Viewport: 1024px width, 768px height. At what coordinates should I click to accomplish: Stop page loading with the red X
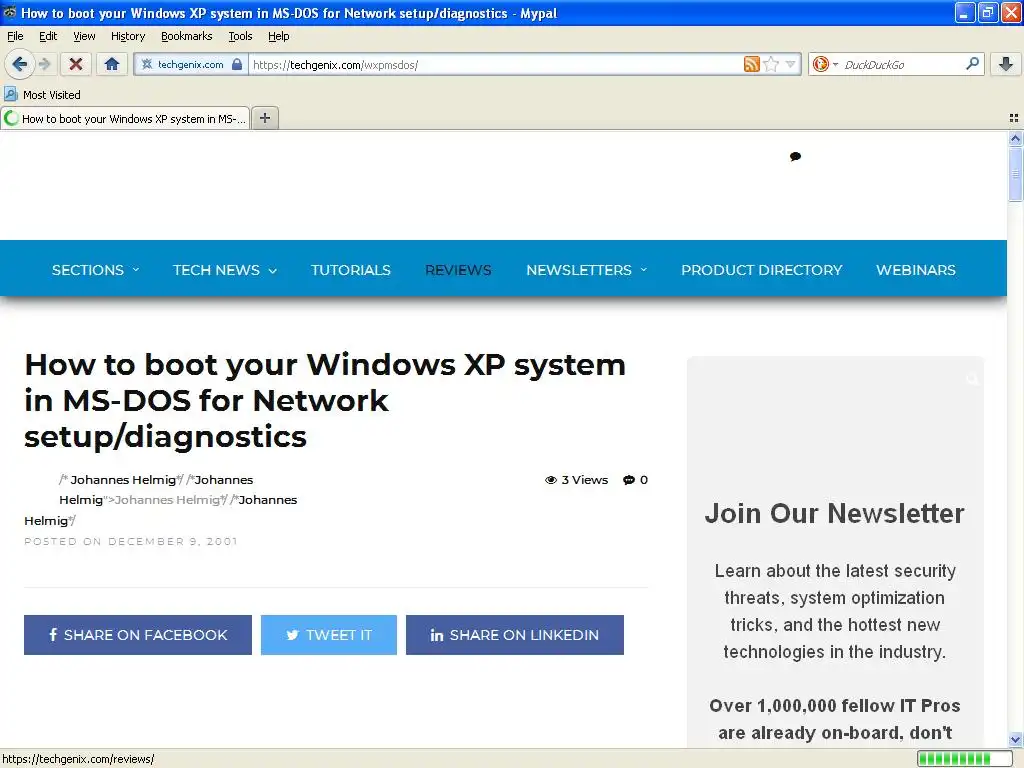coord(76,64)
